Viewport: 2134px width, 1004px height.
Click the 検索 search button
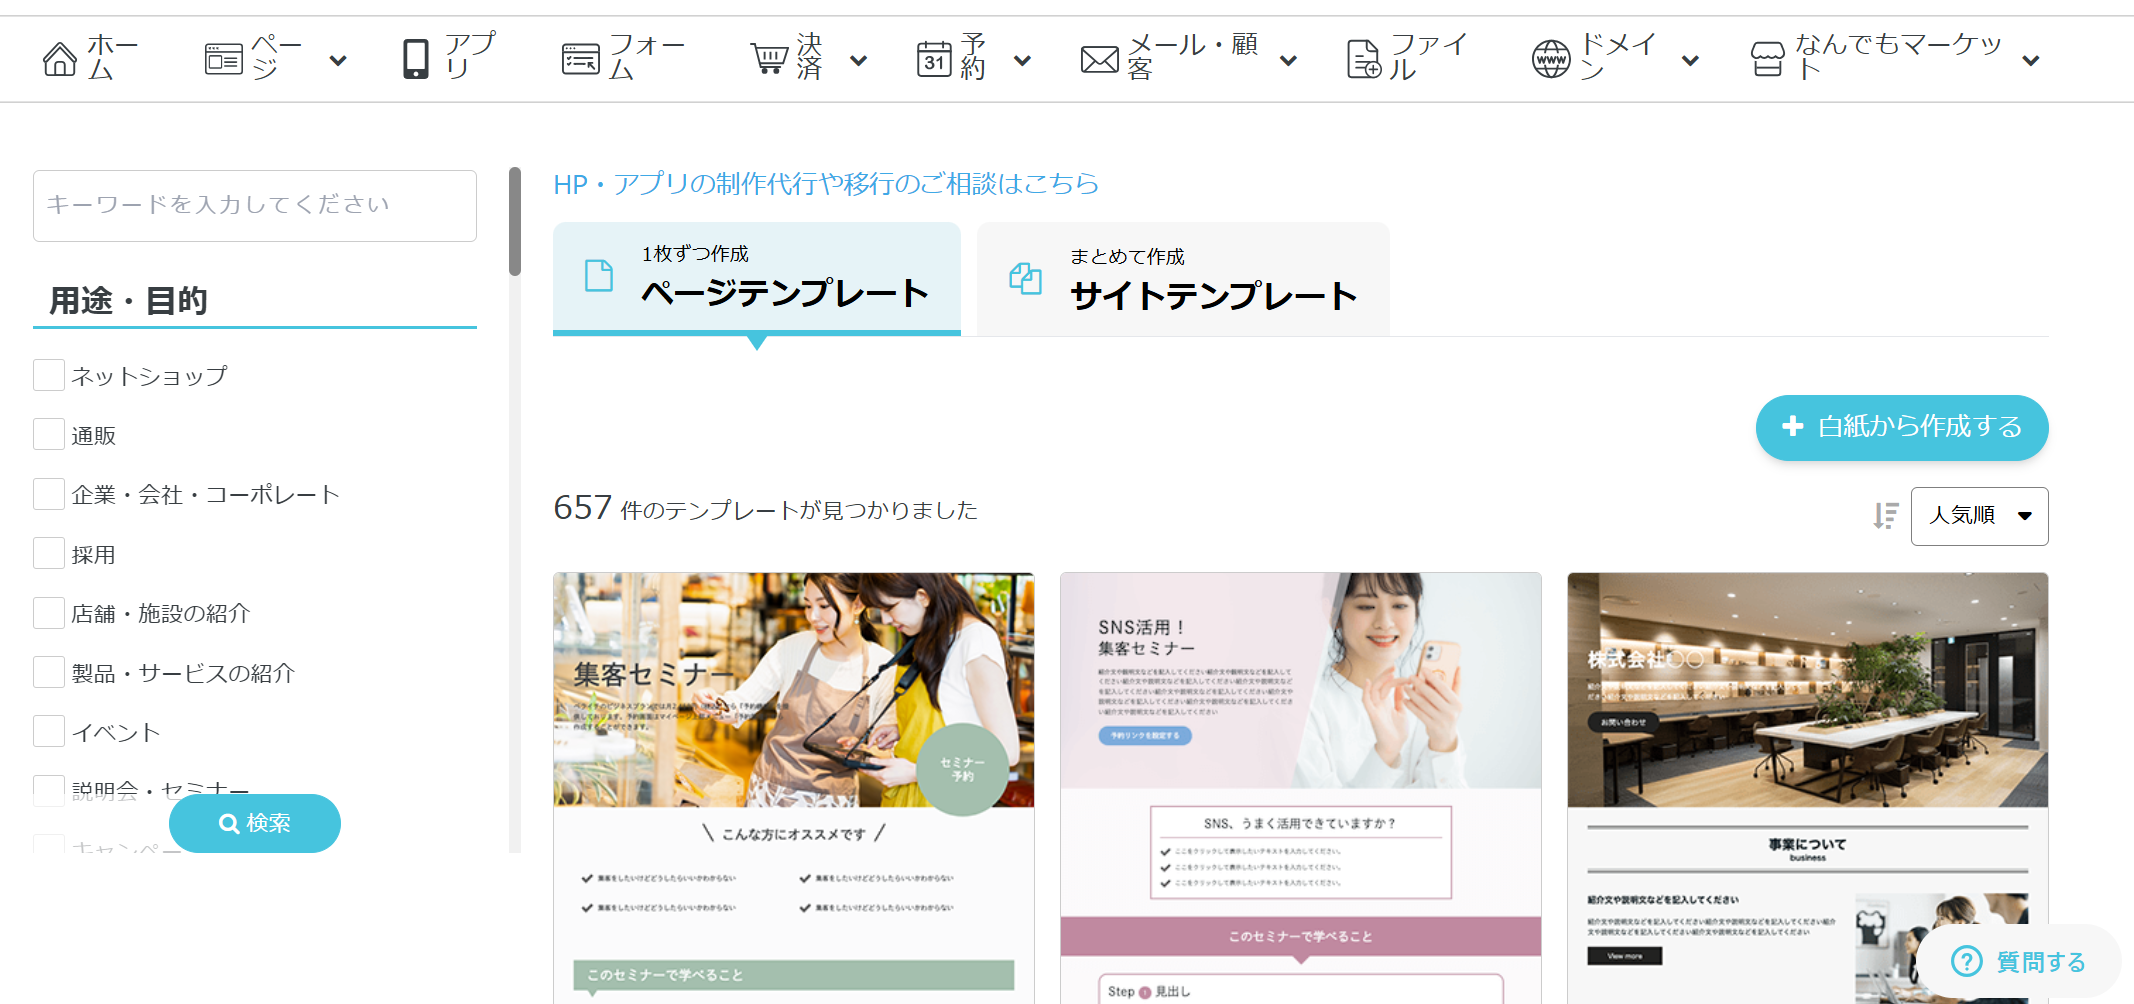pyautogui.click(x=255, y=823)
